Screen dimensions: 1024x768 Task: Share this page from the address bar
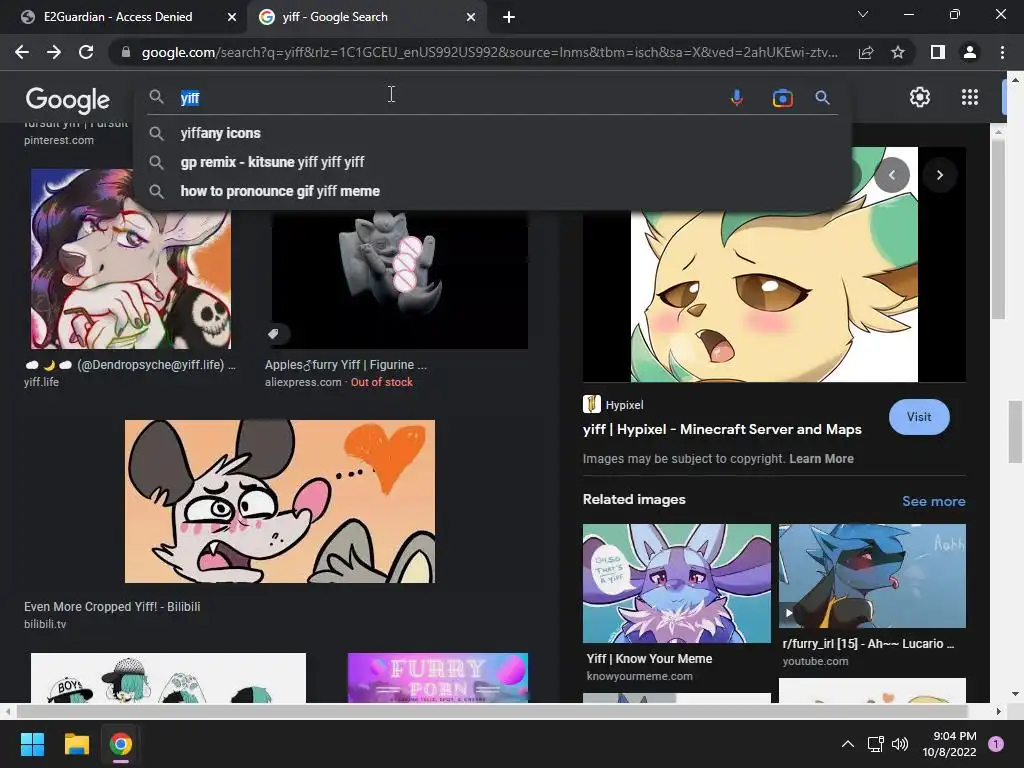pyautogui.click(x=866, y=52)
